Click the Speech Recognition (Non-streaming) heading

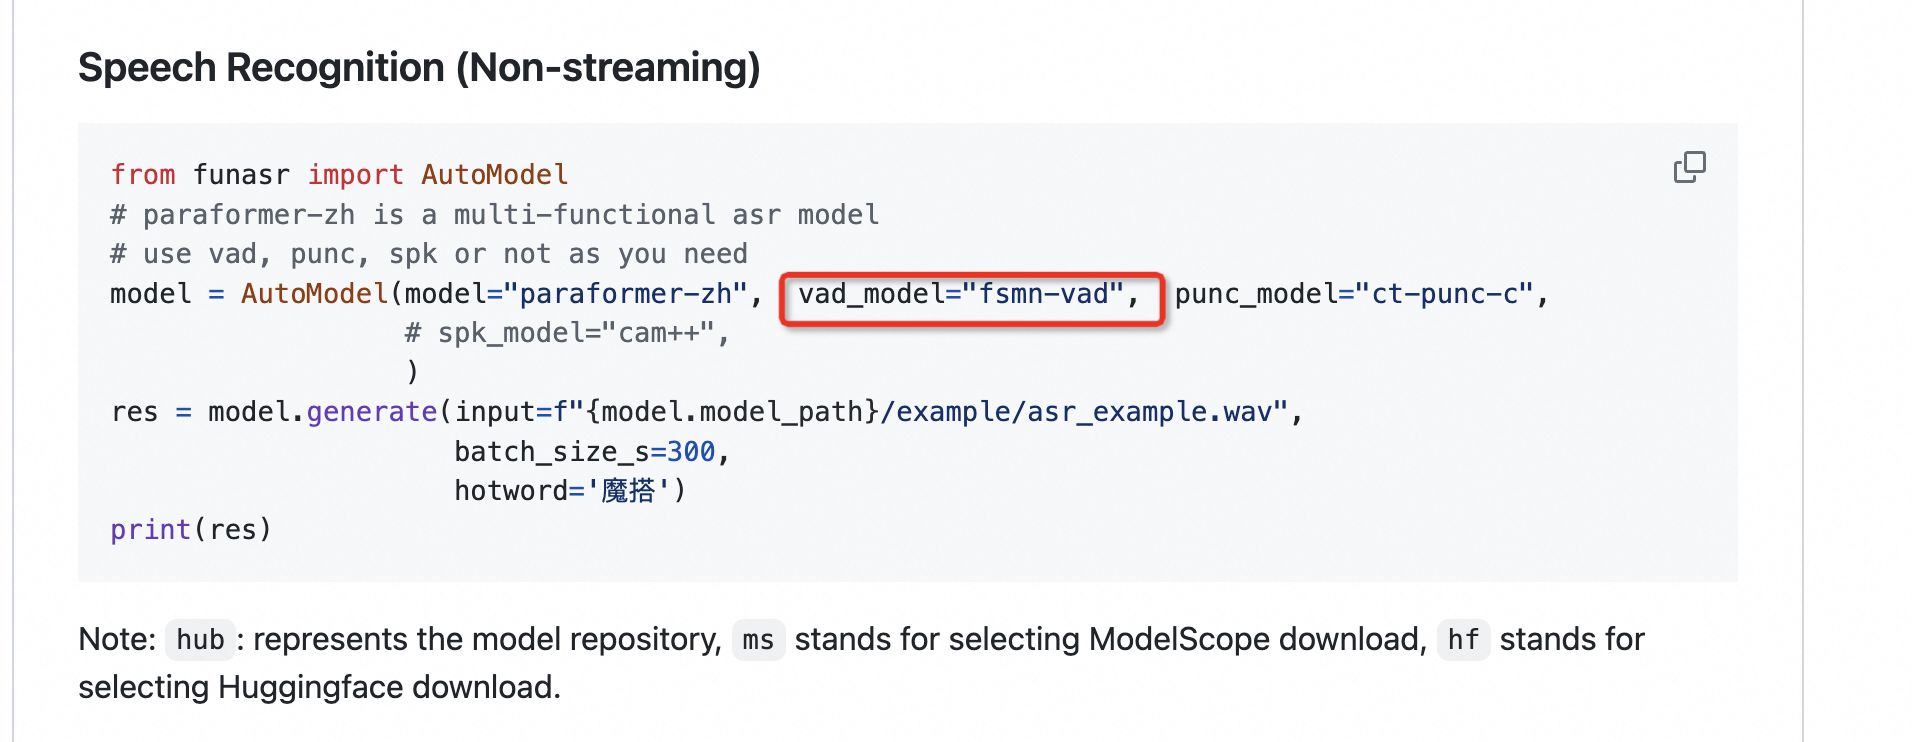tap(419, 68)
